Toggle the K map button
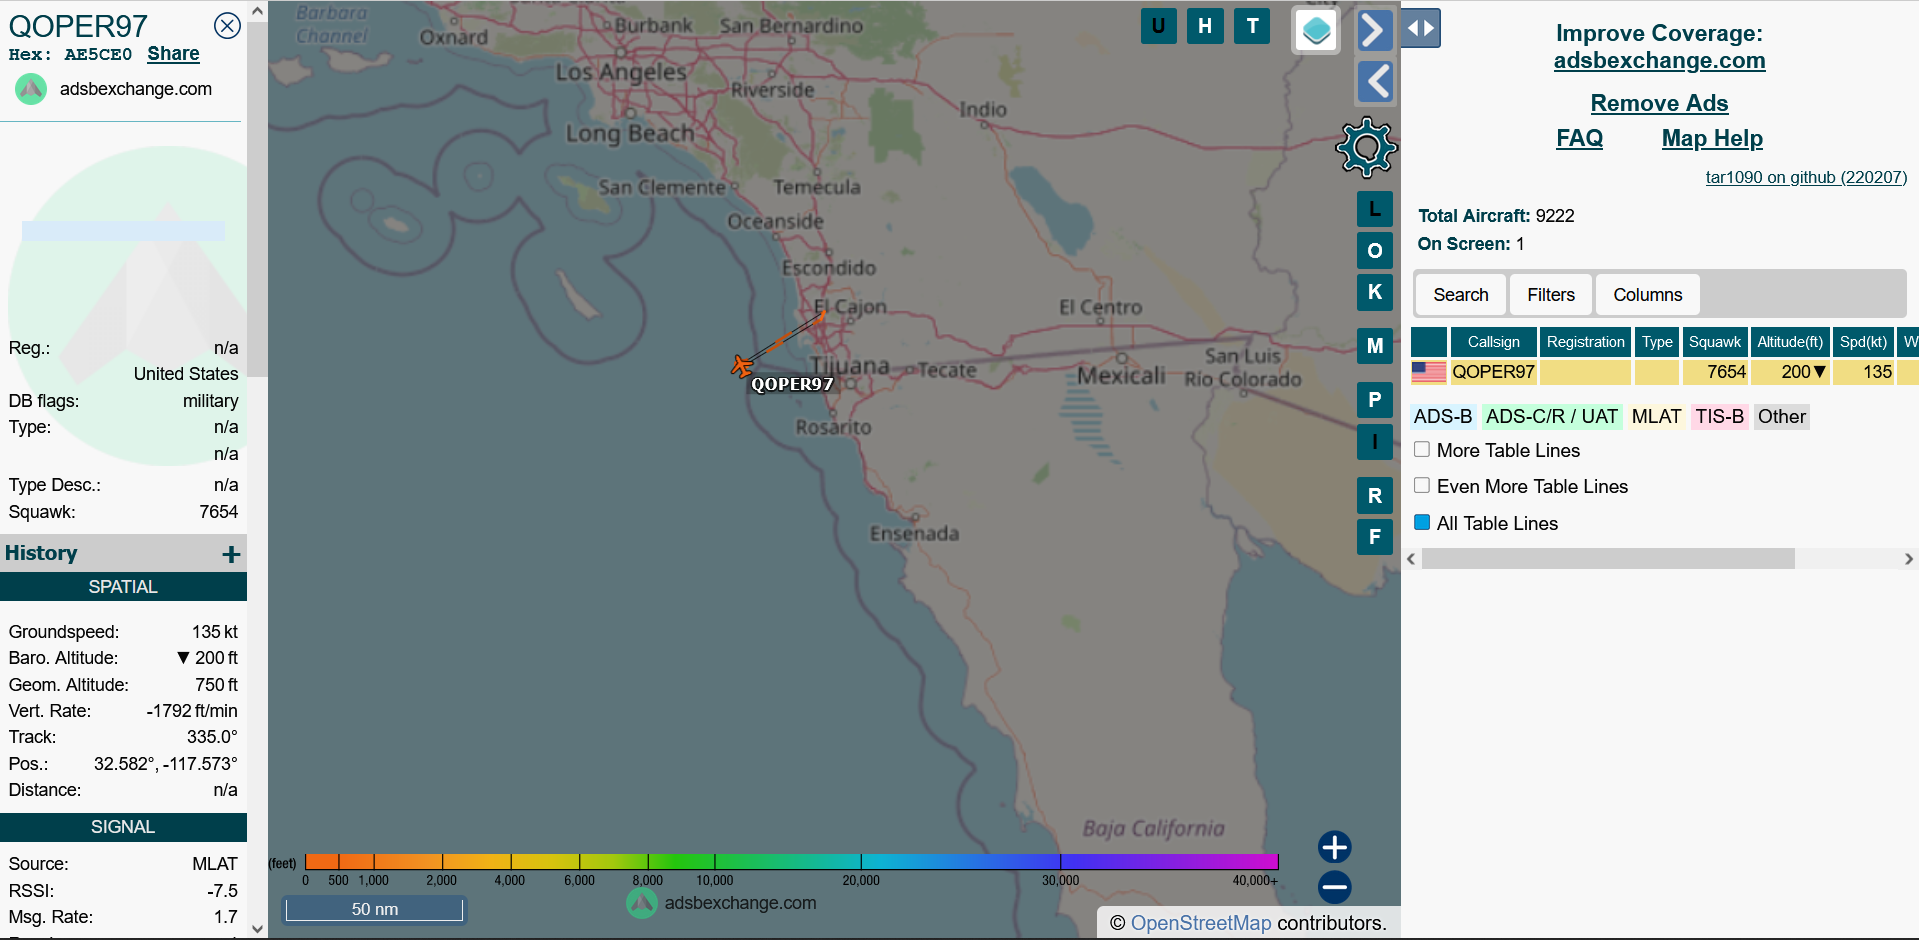 [x=1375, y=292]
